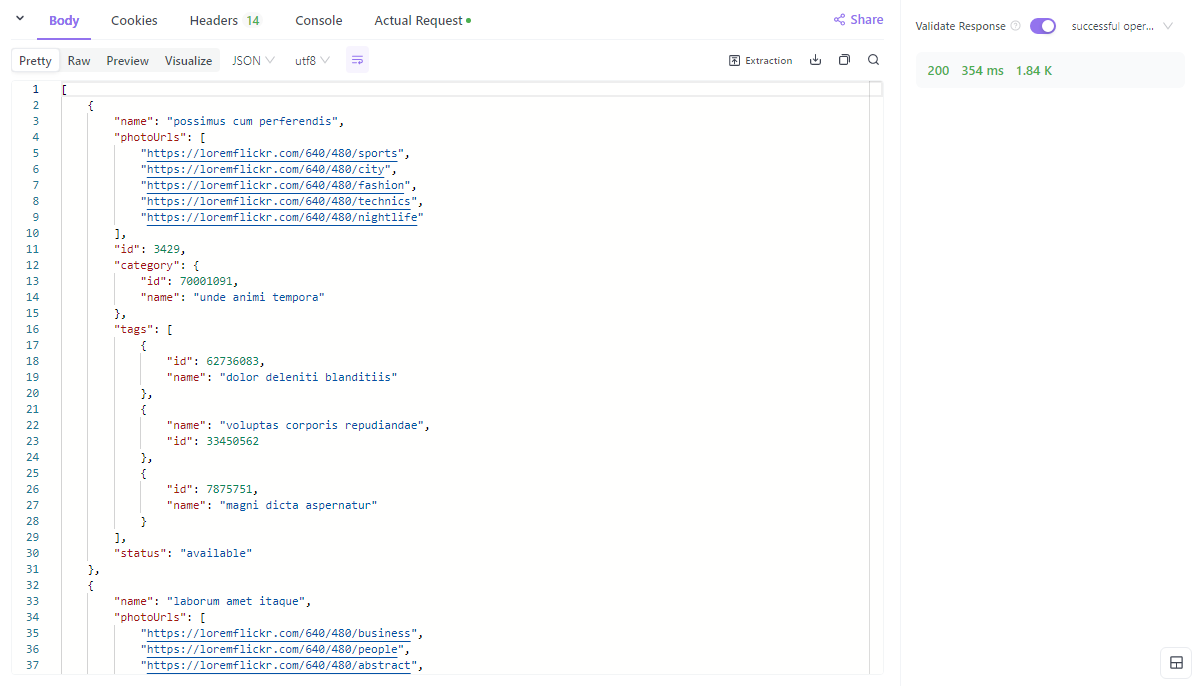Toggle word wrap for response body
Screen dimensions: 1198x686
(357, 60)
